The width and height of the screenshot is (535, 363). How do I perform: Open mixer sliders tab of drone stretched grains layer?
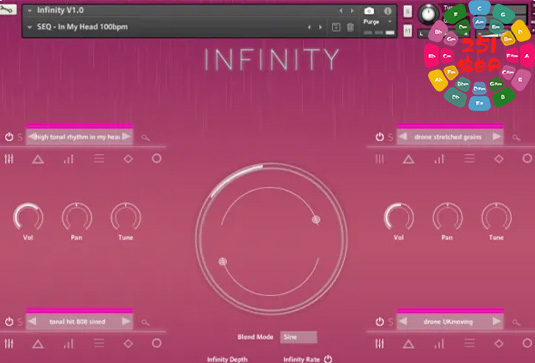379,159
